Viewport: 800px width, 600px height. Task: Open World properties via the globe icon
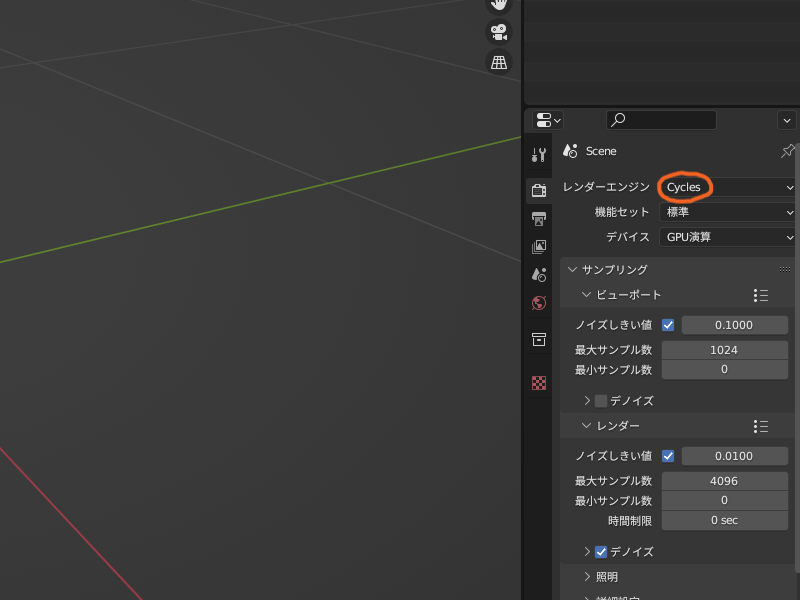(x=539, y=304)
